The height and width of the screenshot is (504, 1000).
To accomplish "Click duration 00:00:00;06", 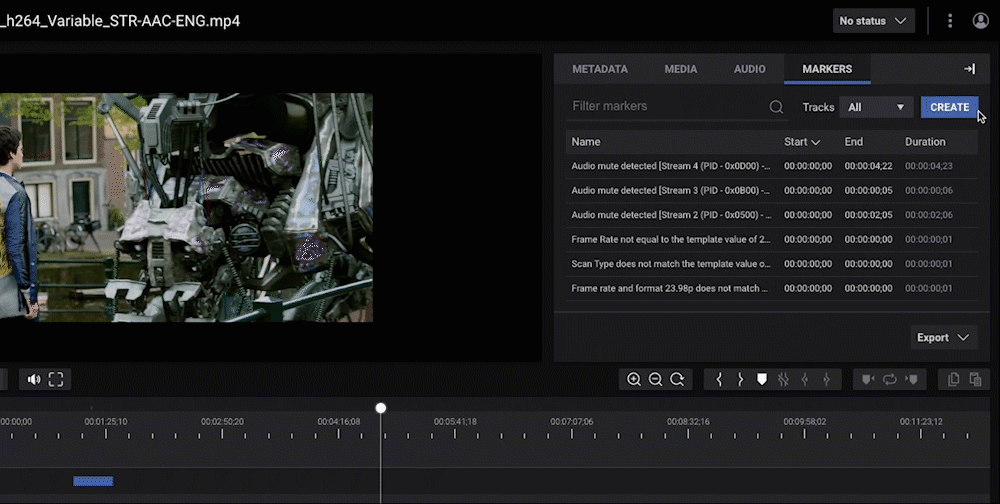I will [x=929, y=191].
